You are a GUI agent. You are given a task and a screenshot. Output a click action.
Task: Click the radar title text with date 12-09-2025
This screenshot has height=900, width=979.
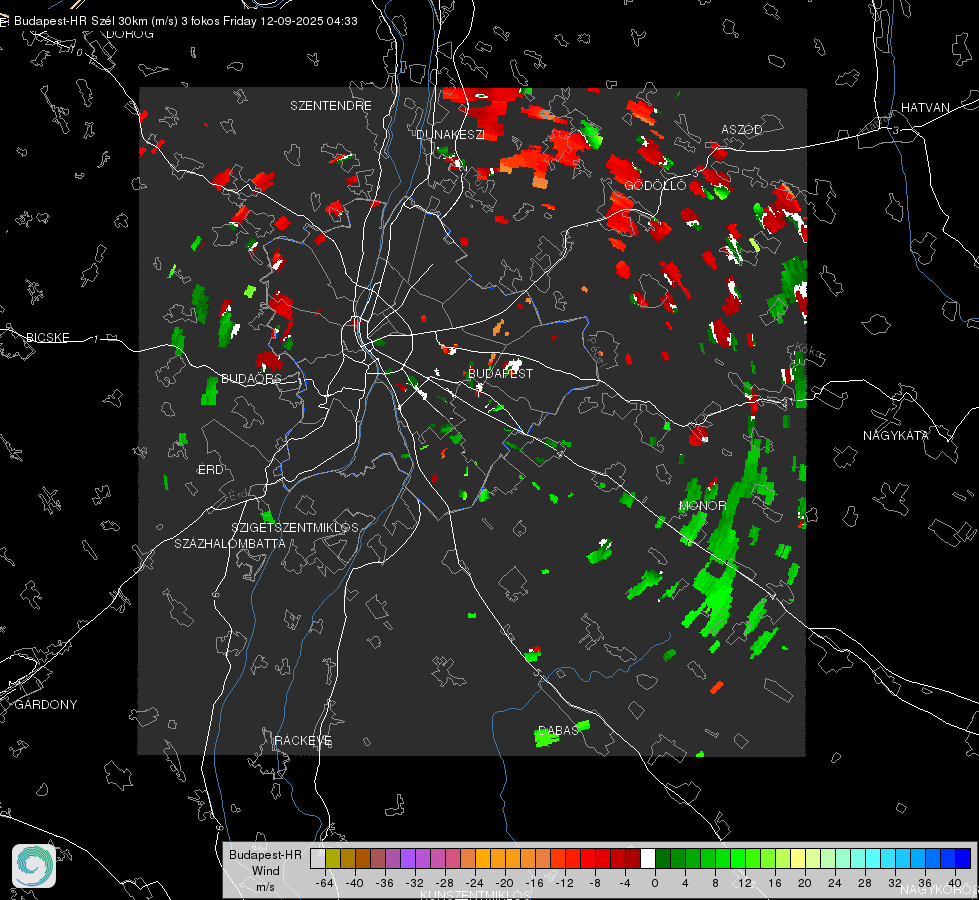coord(185,21)
